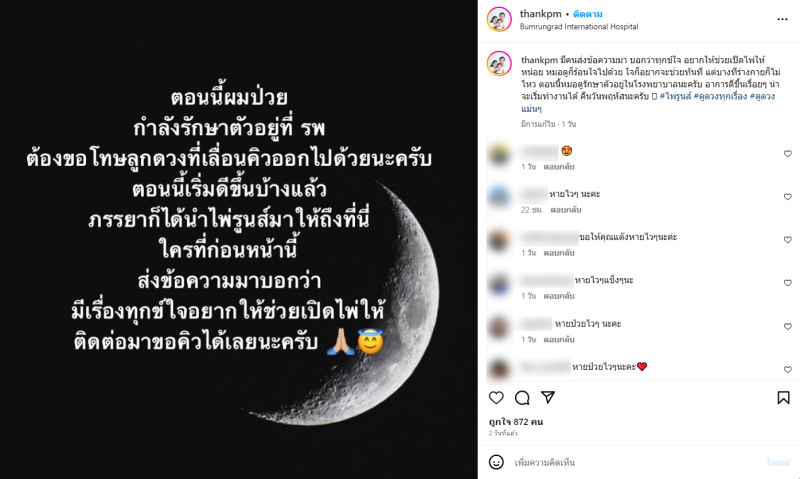Open the three-dot more options menu
800x479 pixels.
[x=782, y=19]
